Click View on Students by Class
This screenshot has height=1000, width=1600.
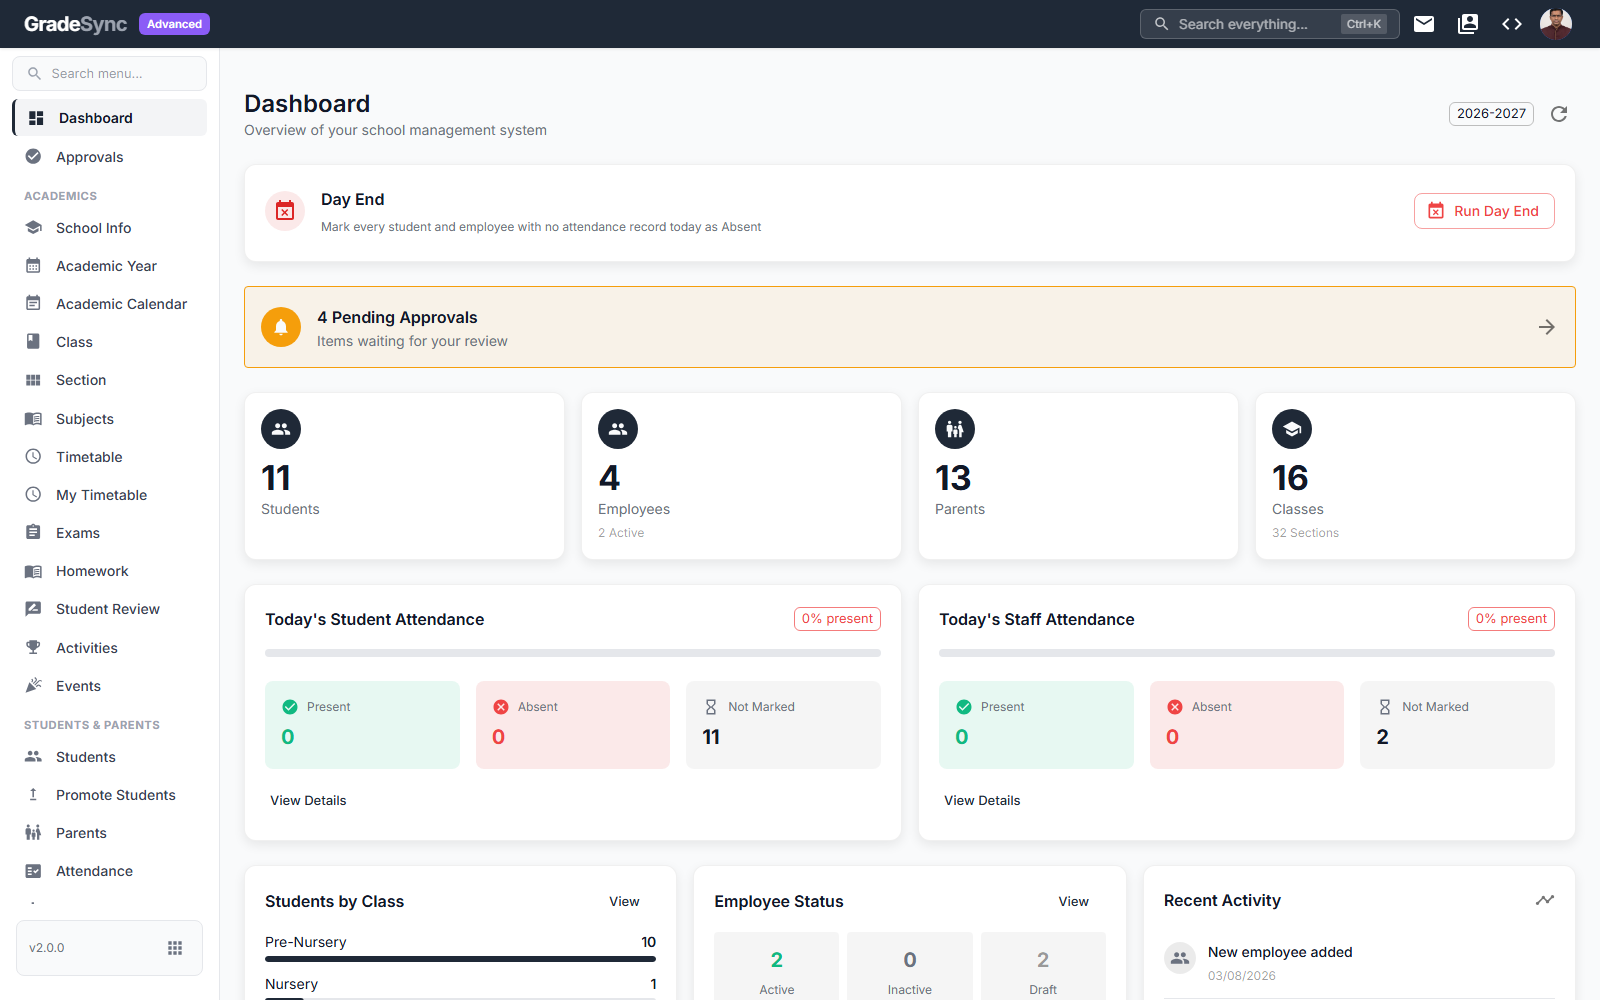[x=624, y=901]
